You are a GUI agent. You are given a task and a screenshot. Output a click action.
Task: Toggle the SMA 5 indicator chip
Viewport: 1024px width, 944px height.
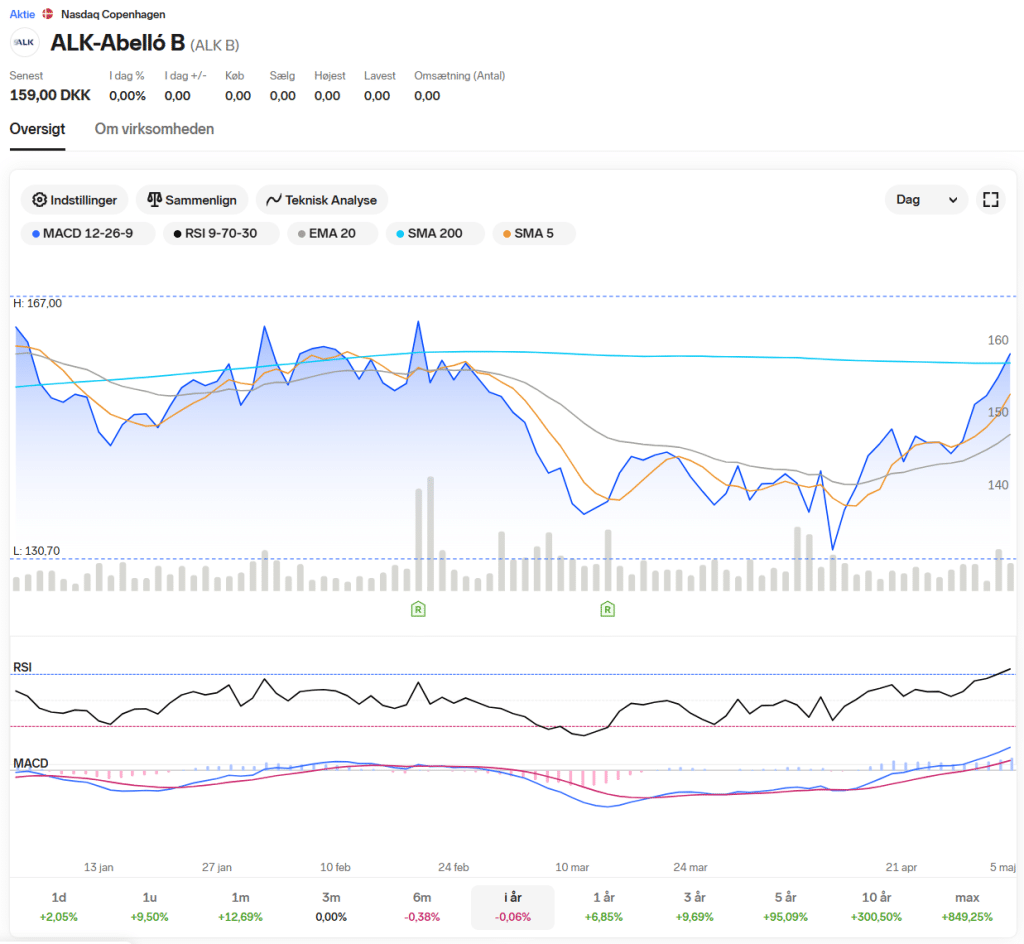pyautogui.click(x=533, y=234)
